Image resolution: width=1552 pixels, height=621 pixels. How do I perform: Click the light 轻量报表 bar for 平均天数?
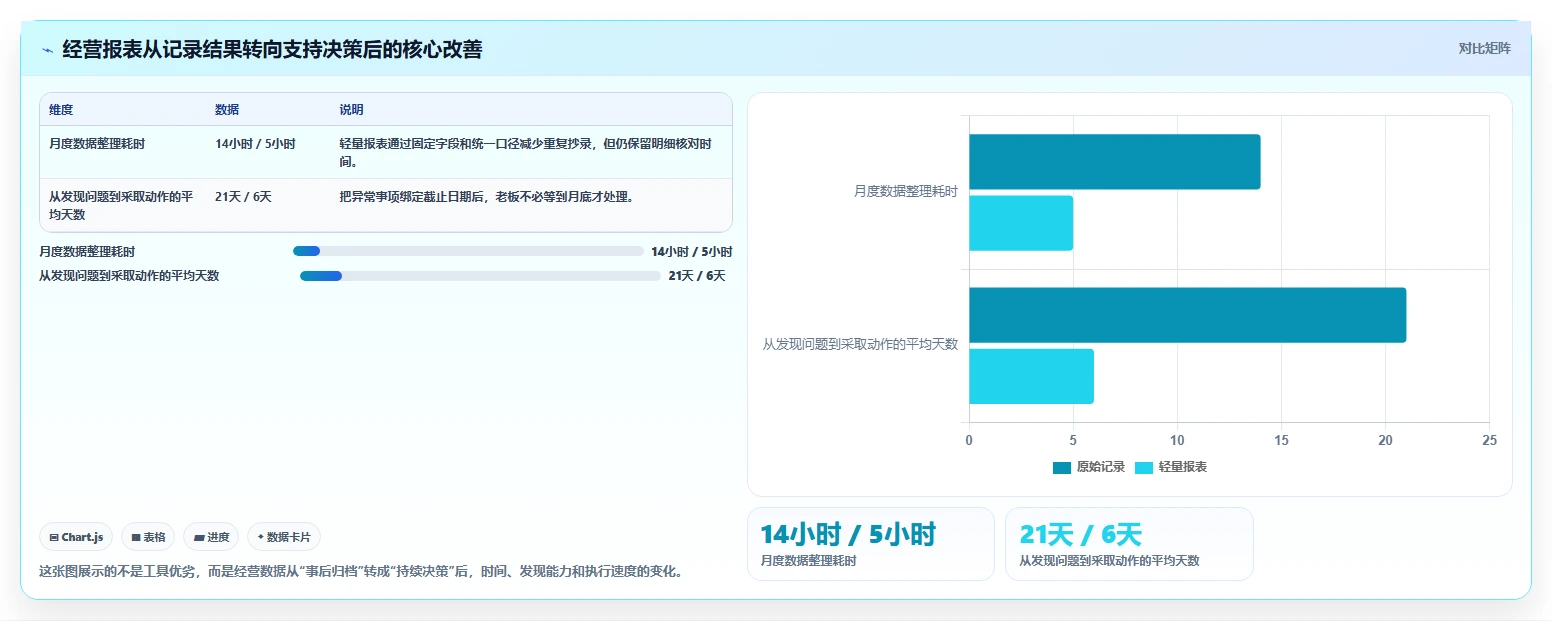[x=1031, y=376]
